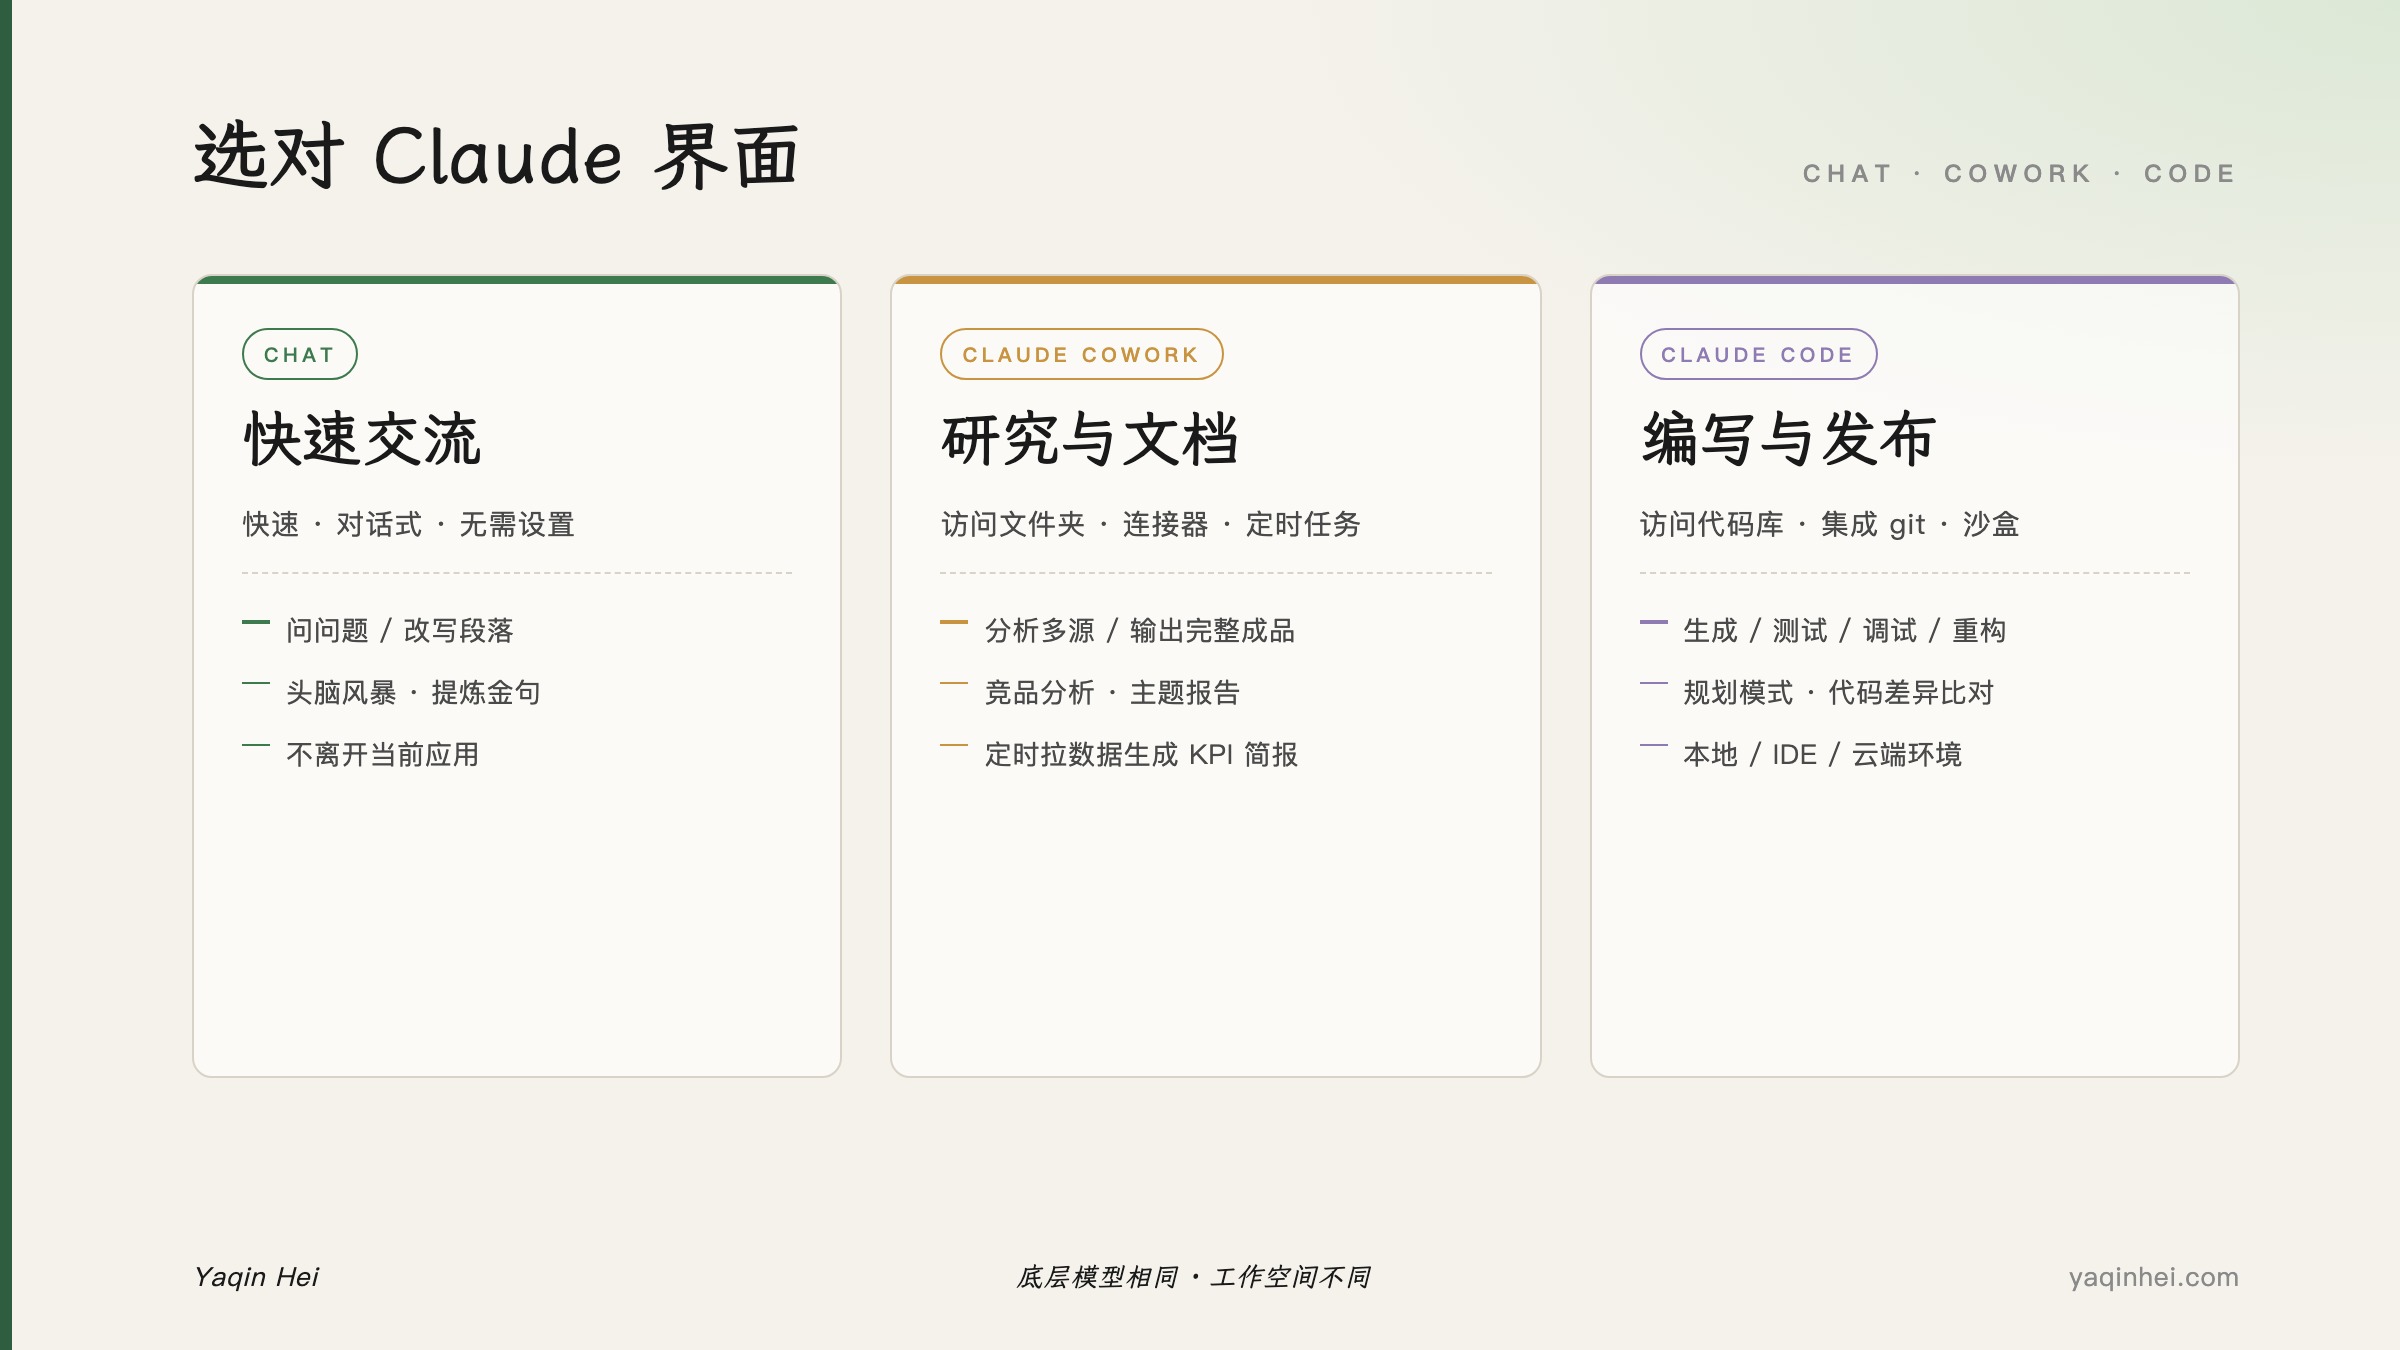2400x1350 pixels.
Task: Click bullet 头脑风暴 · 提炼金句
Action: (x=413, y=692)
